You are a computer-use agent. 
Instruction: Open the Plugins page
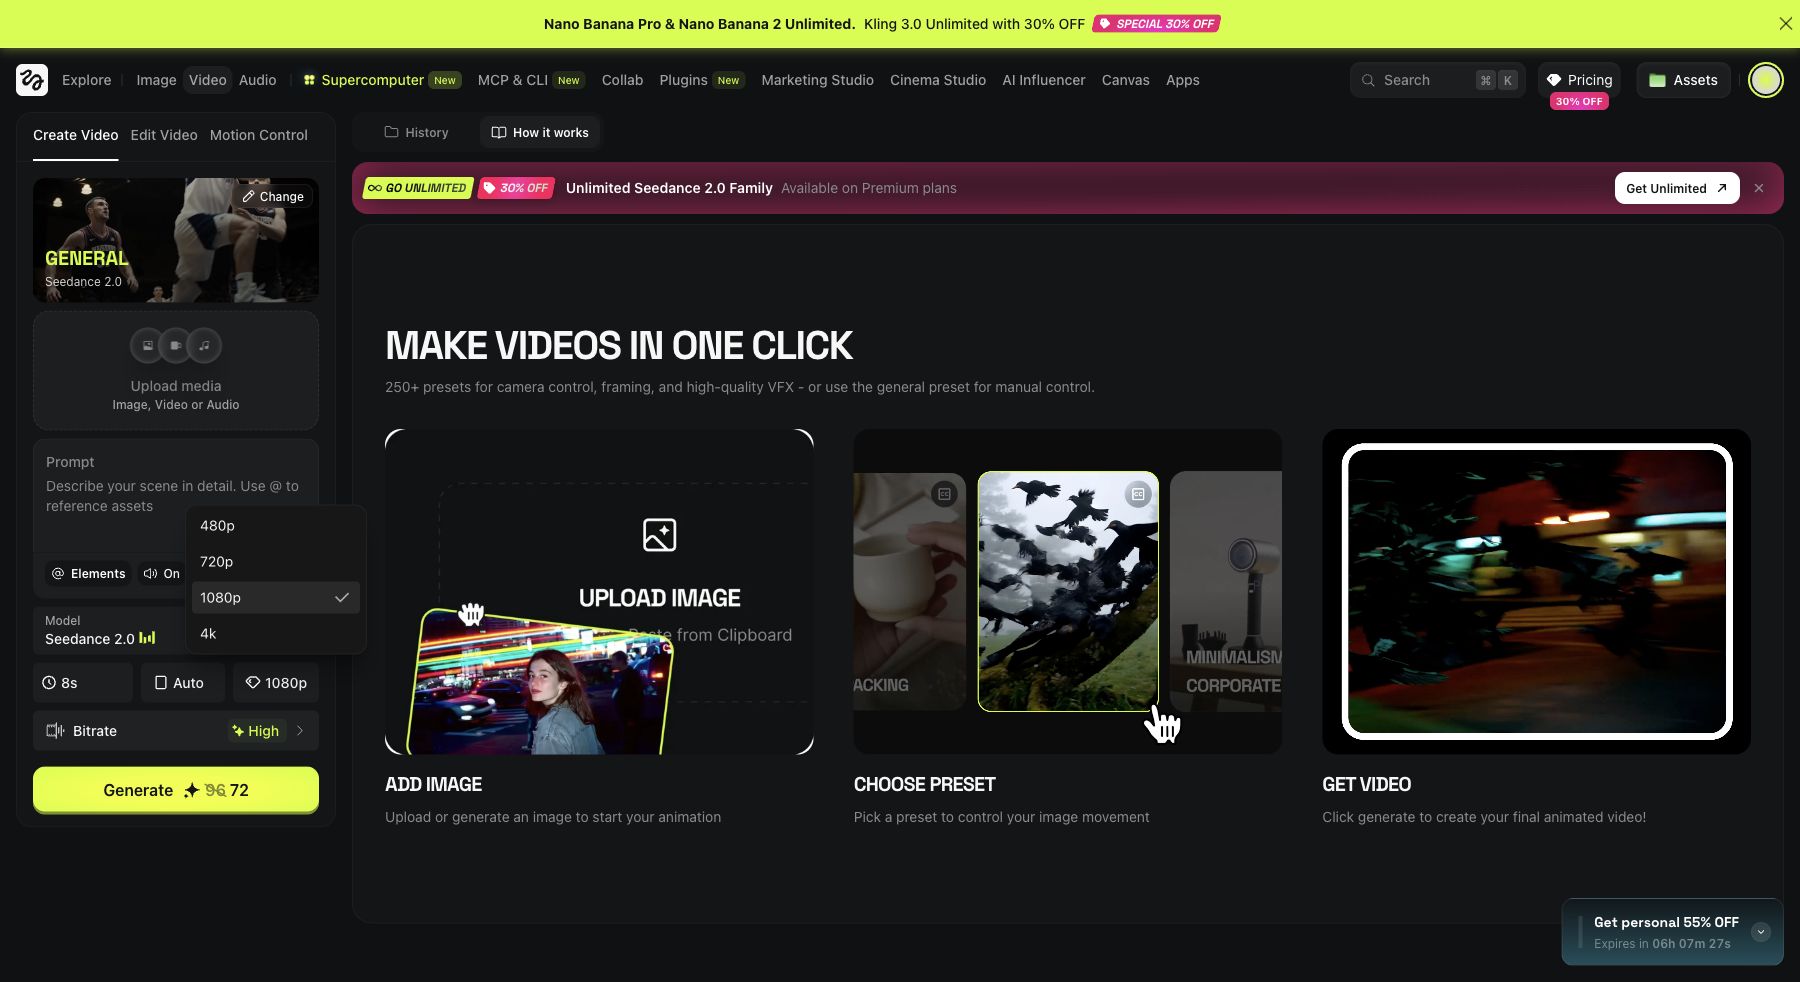tap(702, 80)
